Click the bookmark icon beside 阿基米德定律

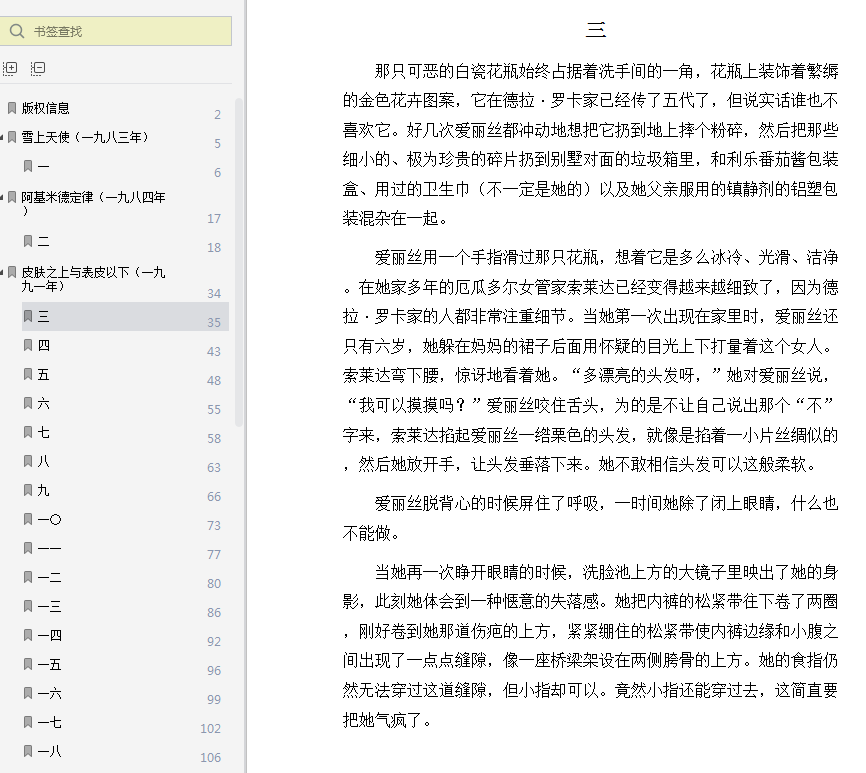click(x=12, y=197)
